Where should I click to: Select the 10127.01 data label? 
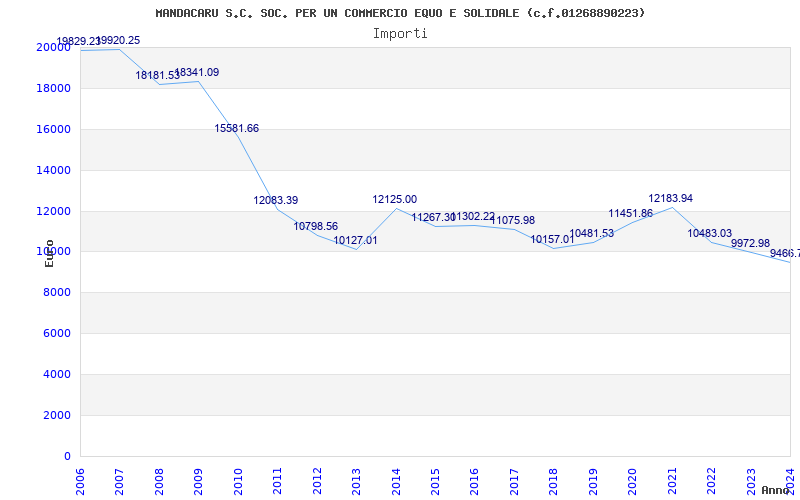[x=356, y=240]
